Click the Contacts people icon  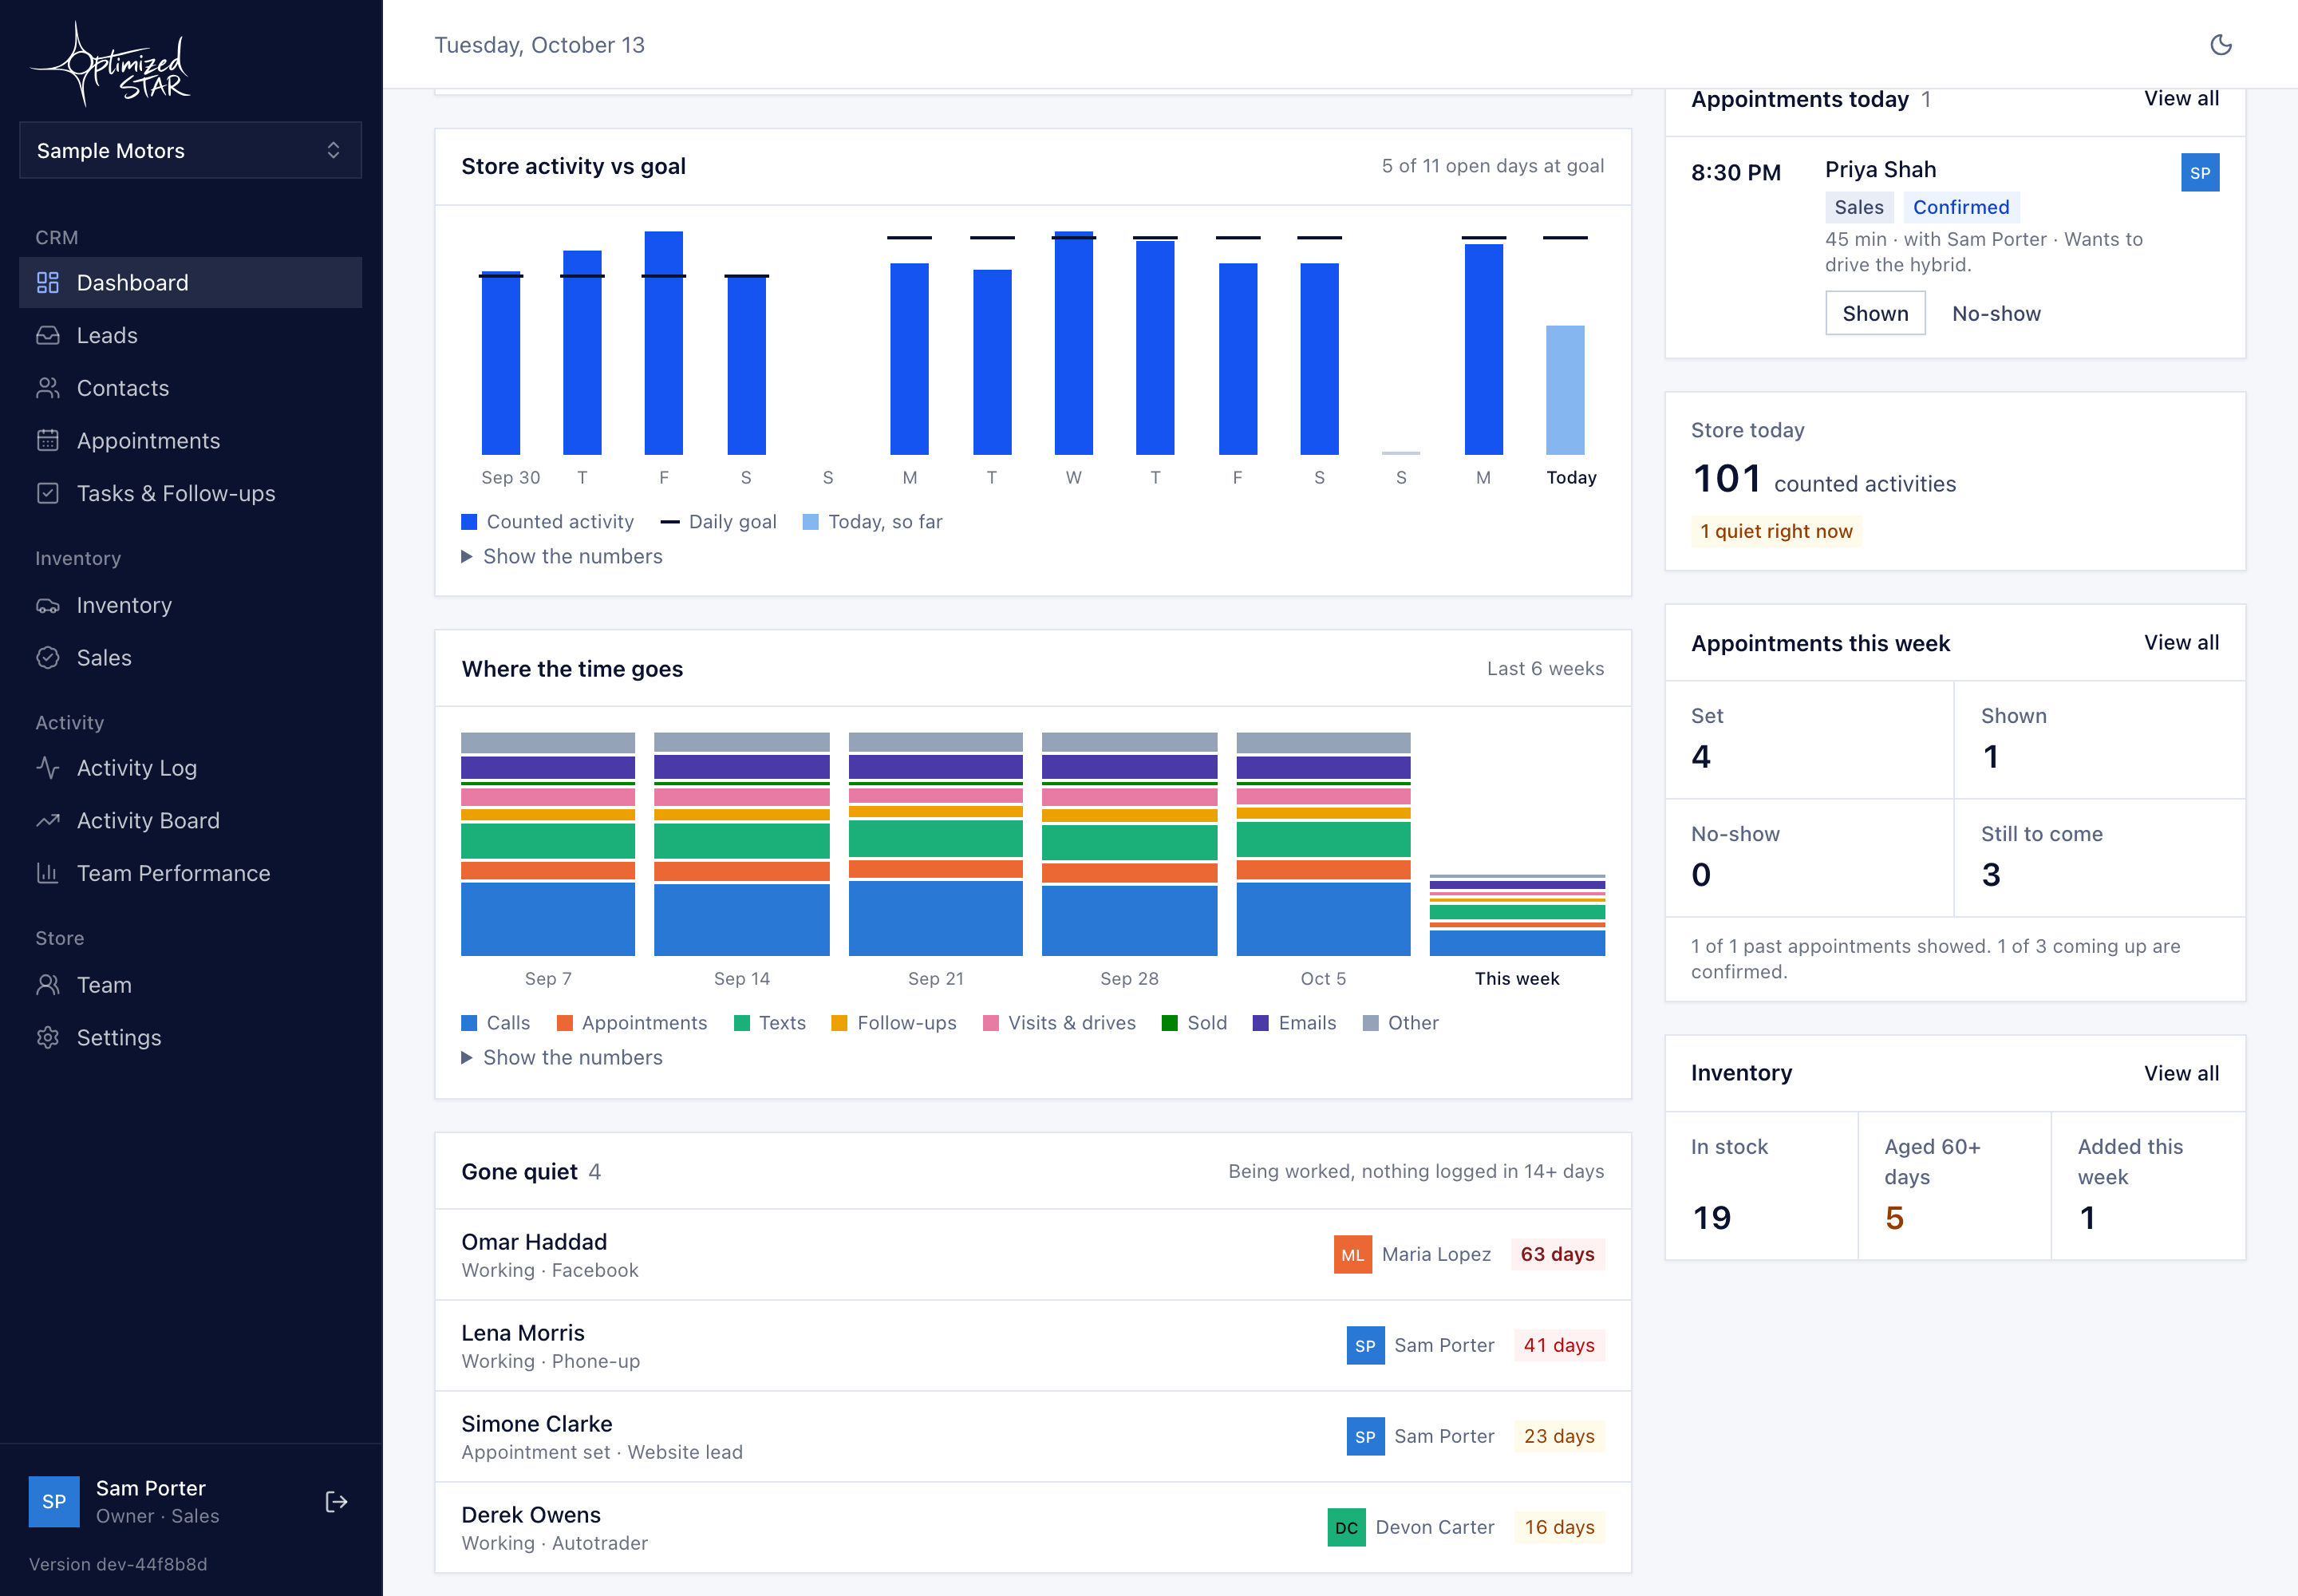48,388
